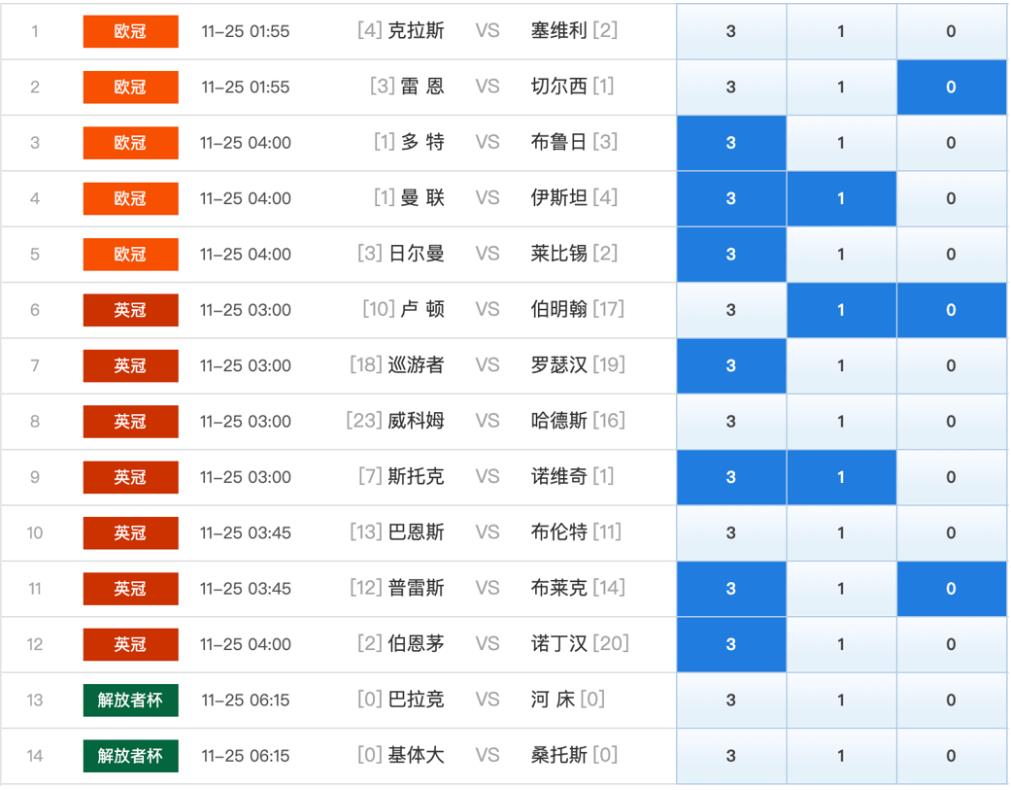
Task: Click match time 11-25 01:55 in row 1
Action: point(246,31)
